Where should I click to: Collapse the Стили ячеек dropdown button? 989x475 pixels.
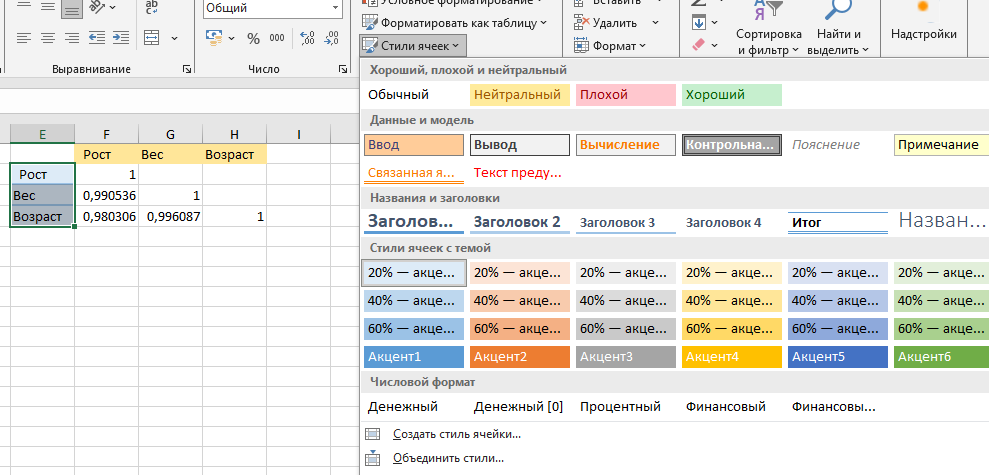pos(412,45)
